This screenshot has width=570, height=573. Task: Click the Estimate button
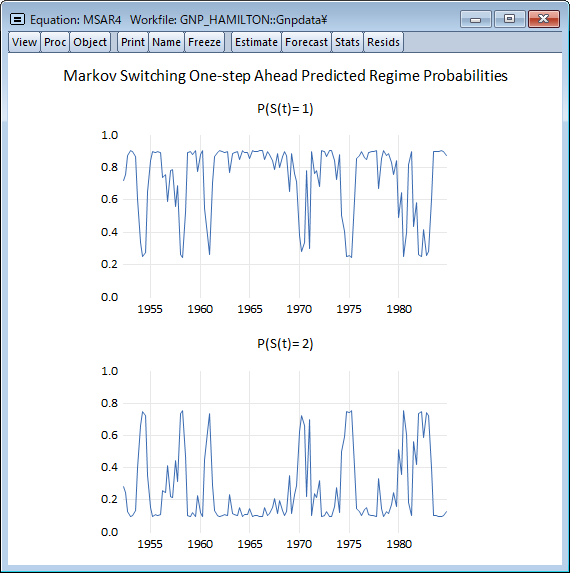click(256, 42)
